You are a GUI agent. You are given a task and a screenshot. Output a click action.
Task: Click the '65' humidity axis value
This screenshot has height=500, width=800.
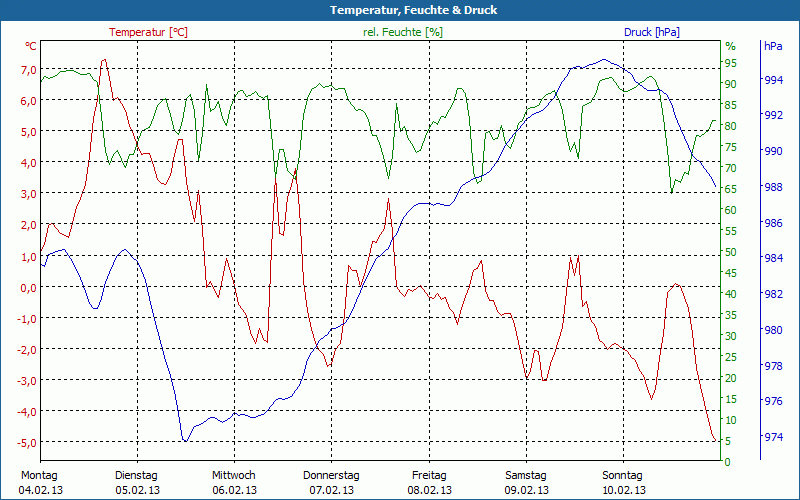pos(731,189)
